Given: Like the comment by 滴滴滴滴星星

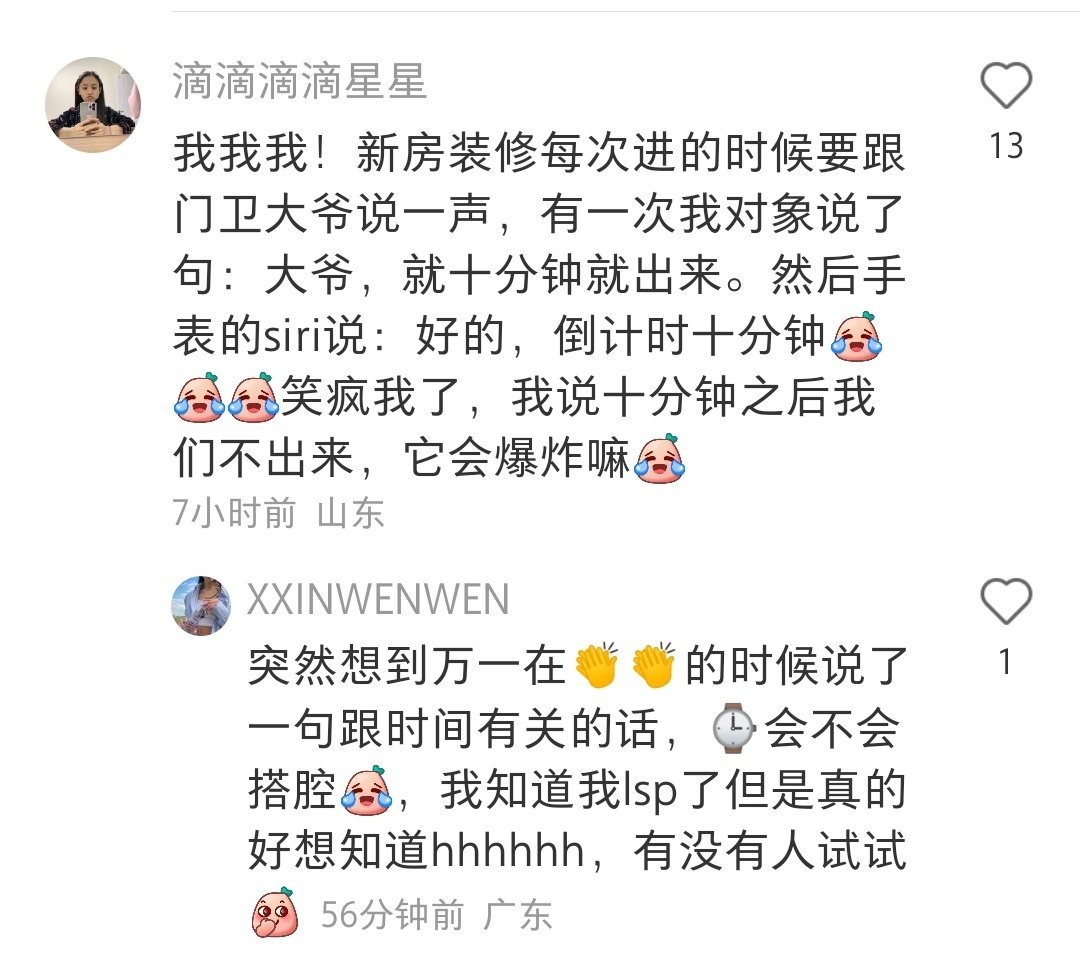Looking at the screenshot, I should point(1006,85).
